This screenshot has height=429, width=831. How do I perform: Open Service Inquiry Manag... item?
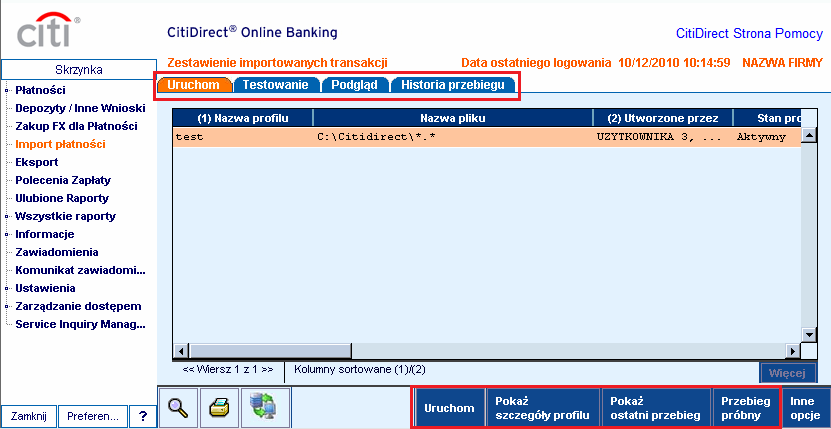80,325
